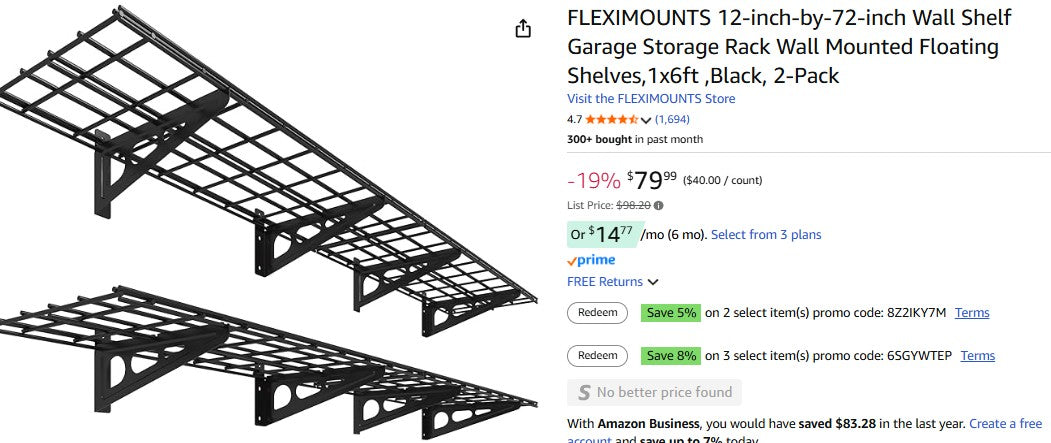The height and width of the screenshot is (443, 1051).
Task: Click the 4.7 rating number
Action: (575, 120)
